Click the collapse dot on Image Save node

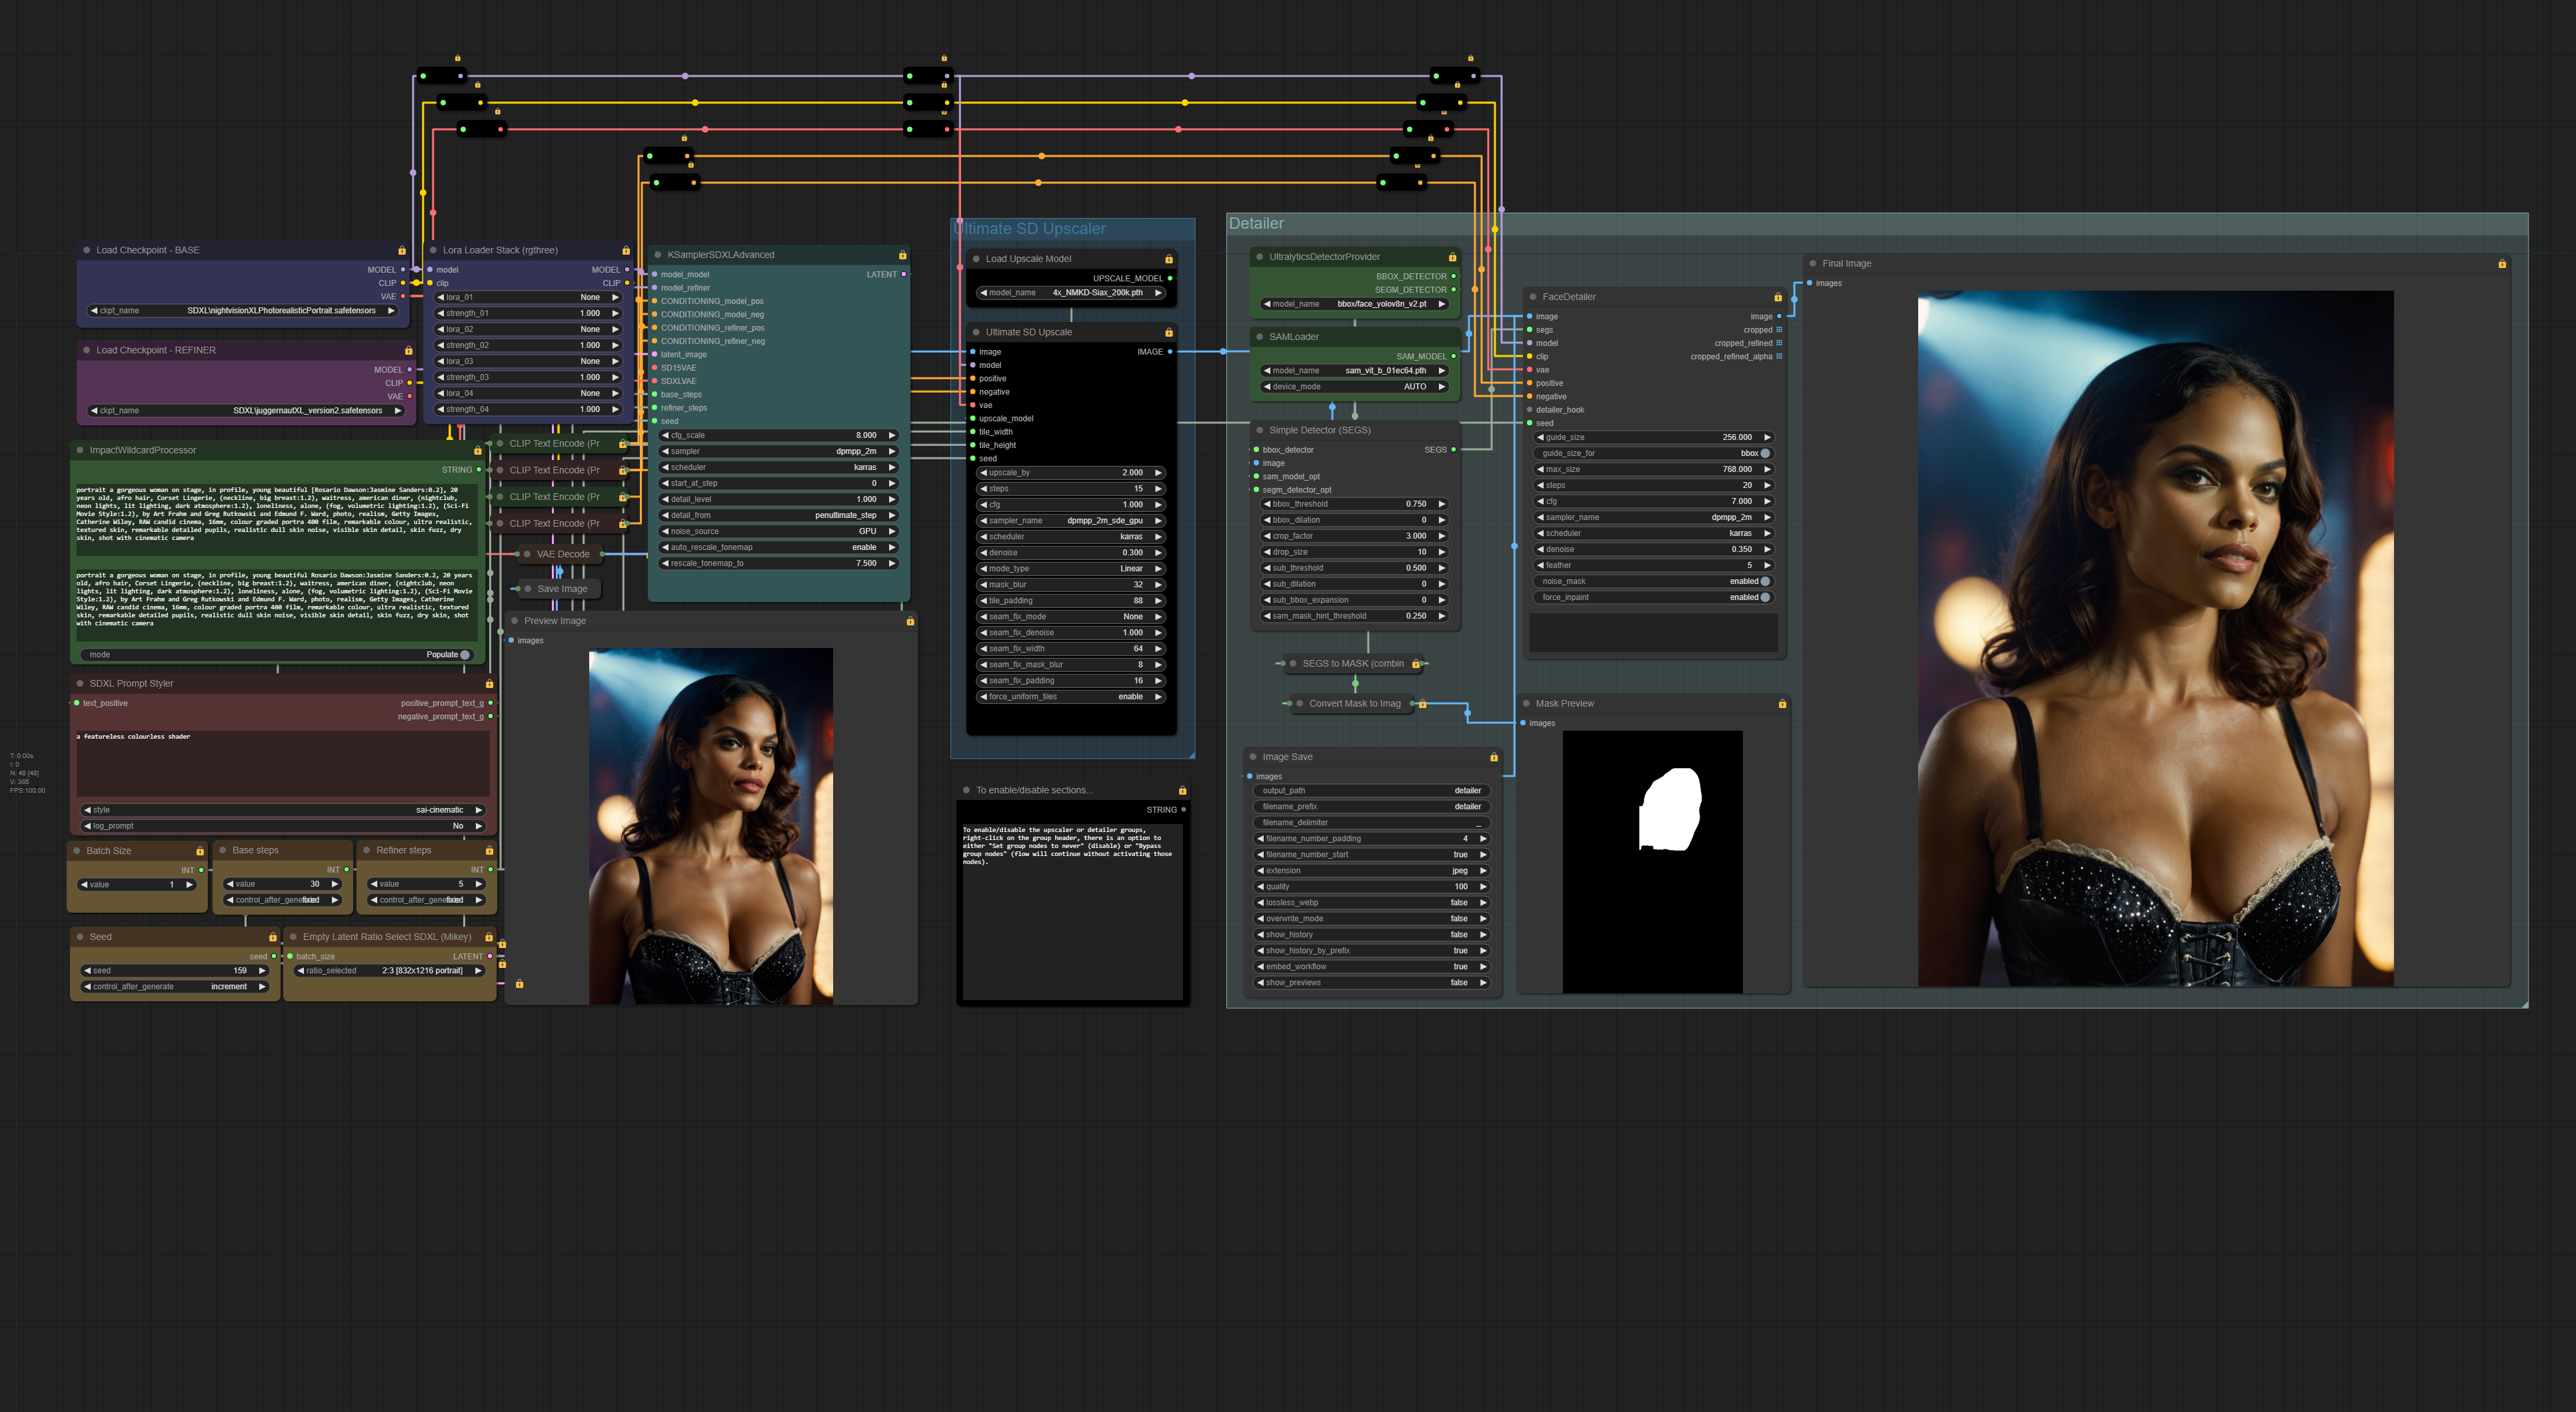tap(1253, 757)
